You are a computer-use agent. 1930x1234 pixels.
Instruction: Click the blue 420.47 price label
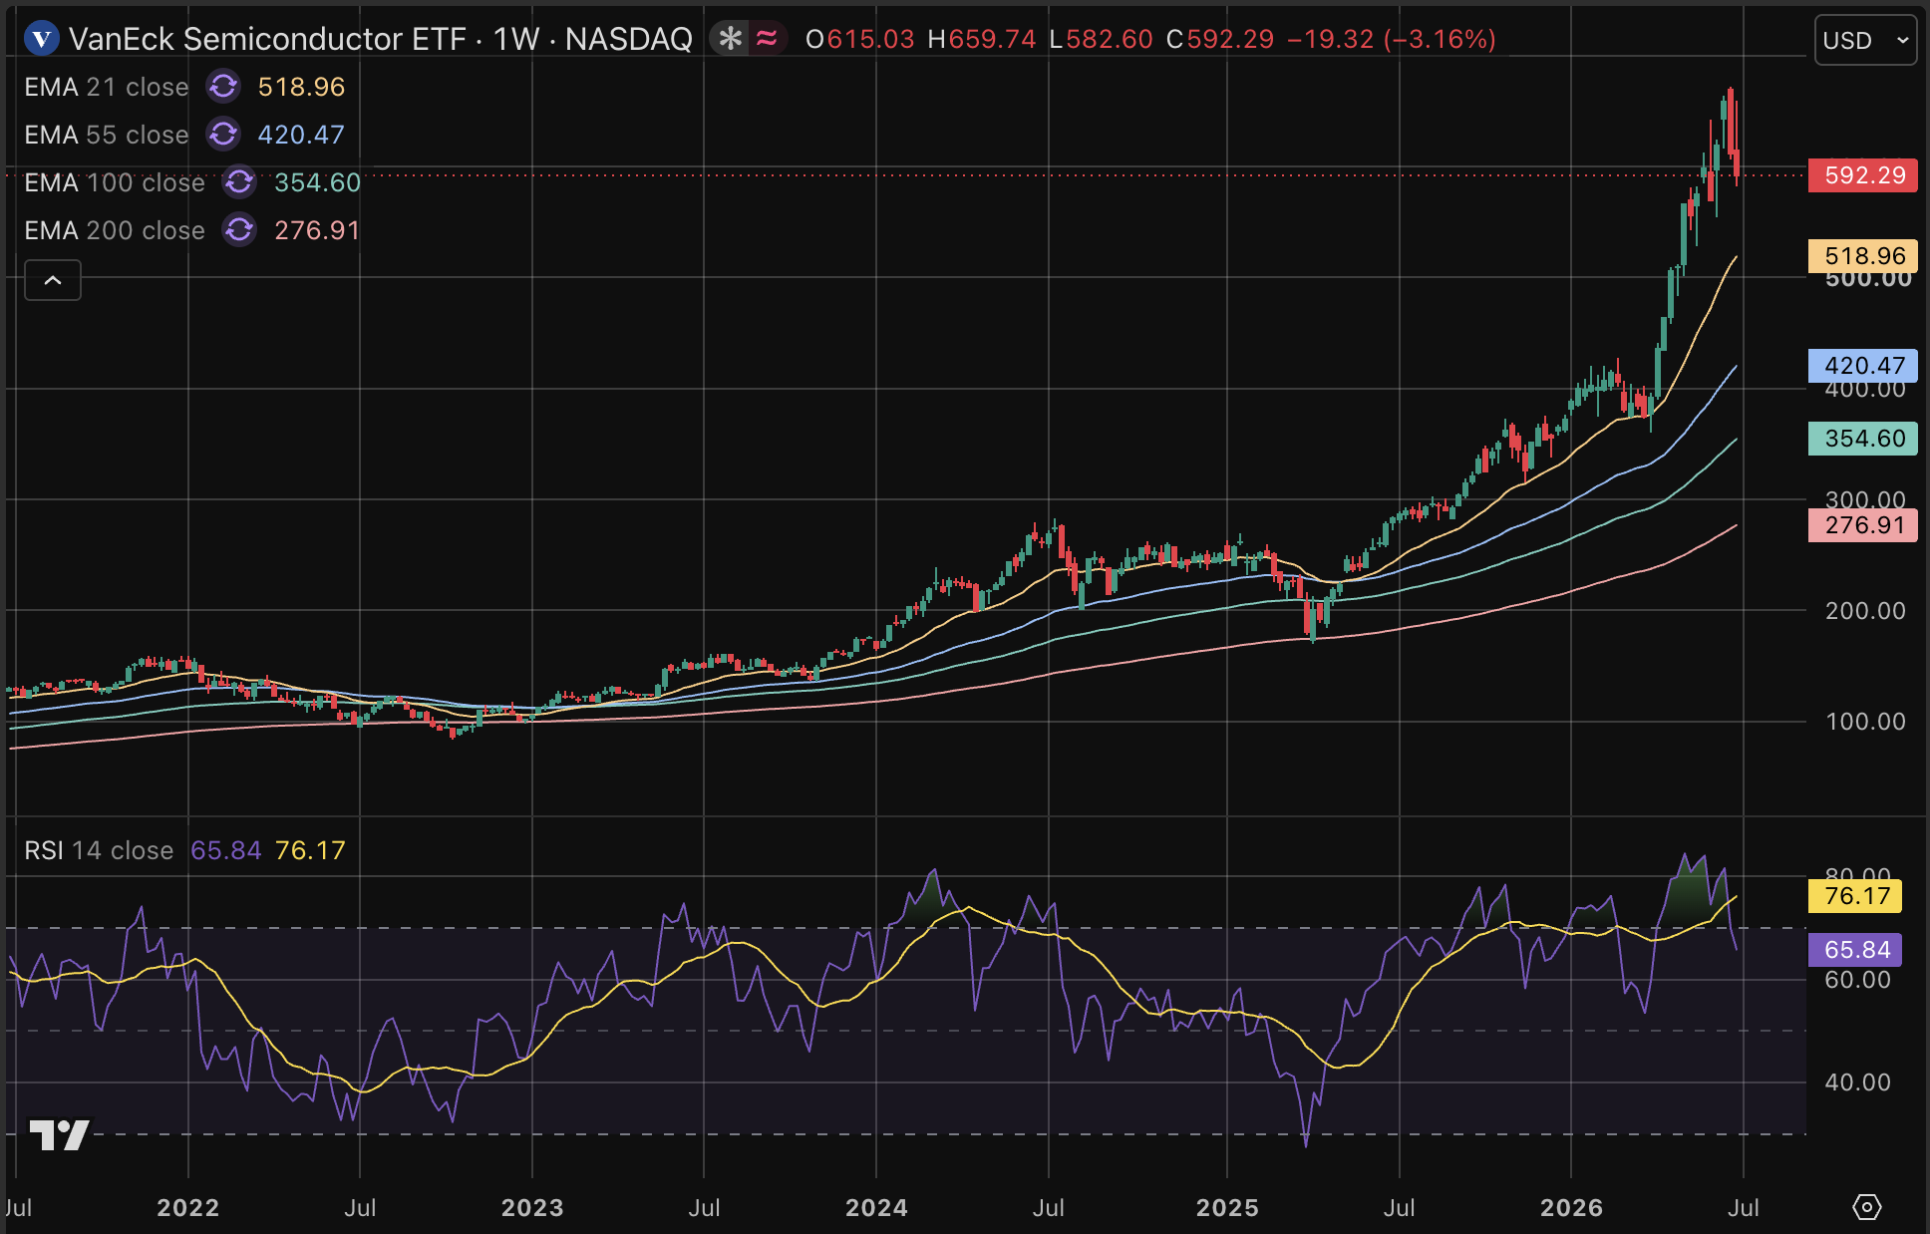[1863, 366]
